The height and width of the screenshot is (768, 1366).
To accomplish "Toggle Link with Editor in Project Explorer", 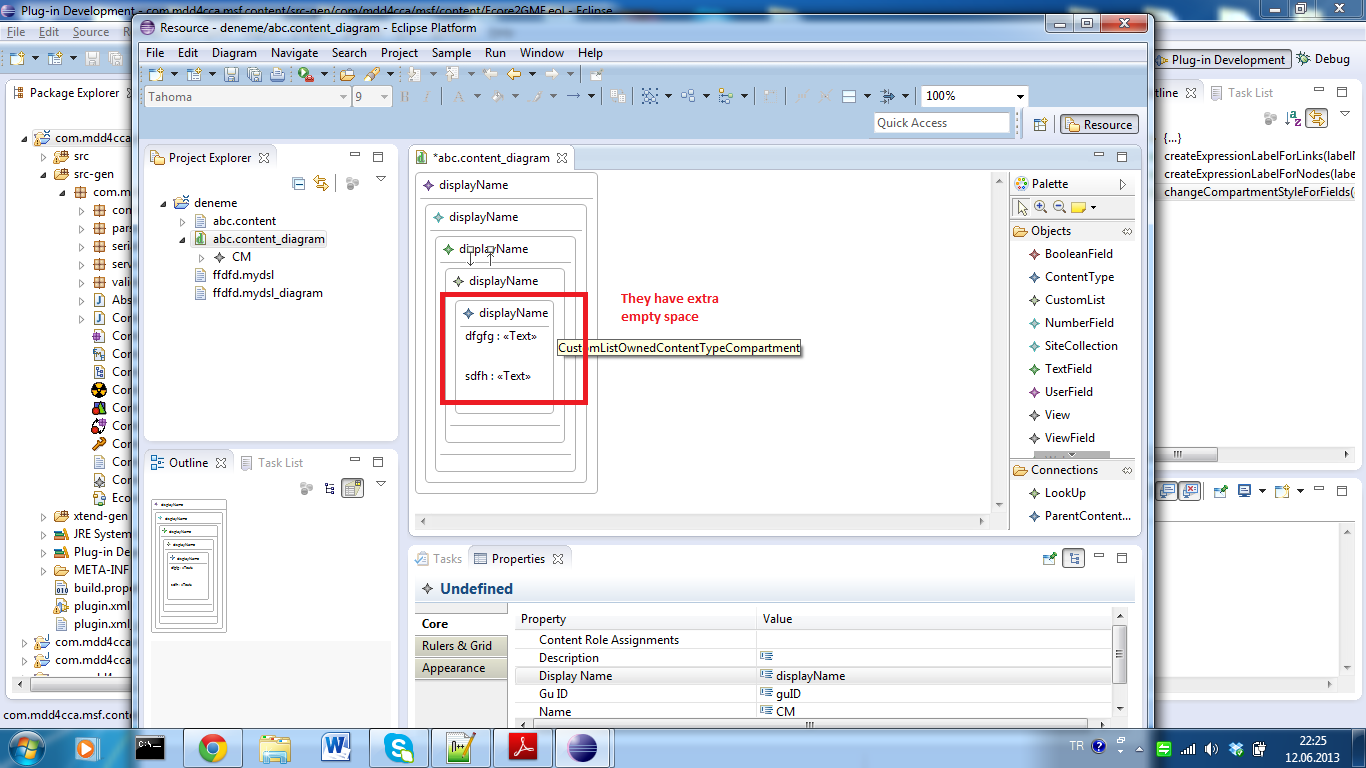I will point(320,183).
